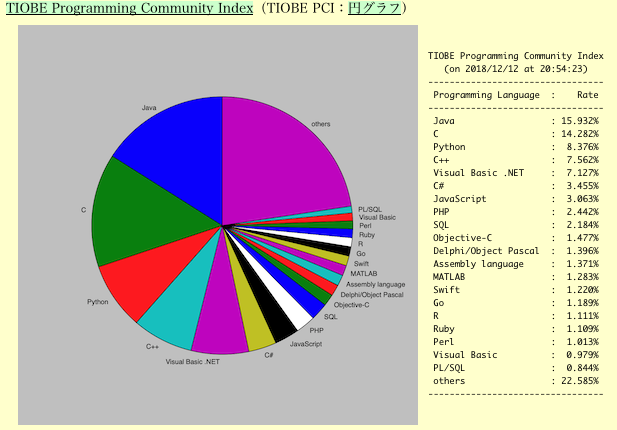Viewport: 617px width, 430px height.
Task: Click Visual Basic rate '0.979%'
Action: tap(582, 354)
